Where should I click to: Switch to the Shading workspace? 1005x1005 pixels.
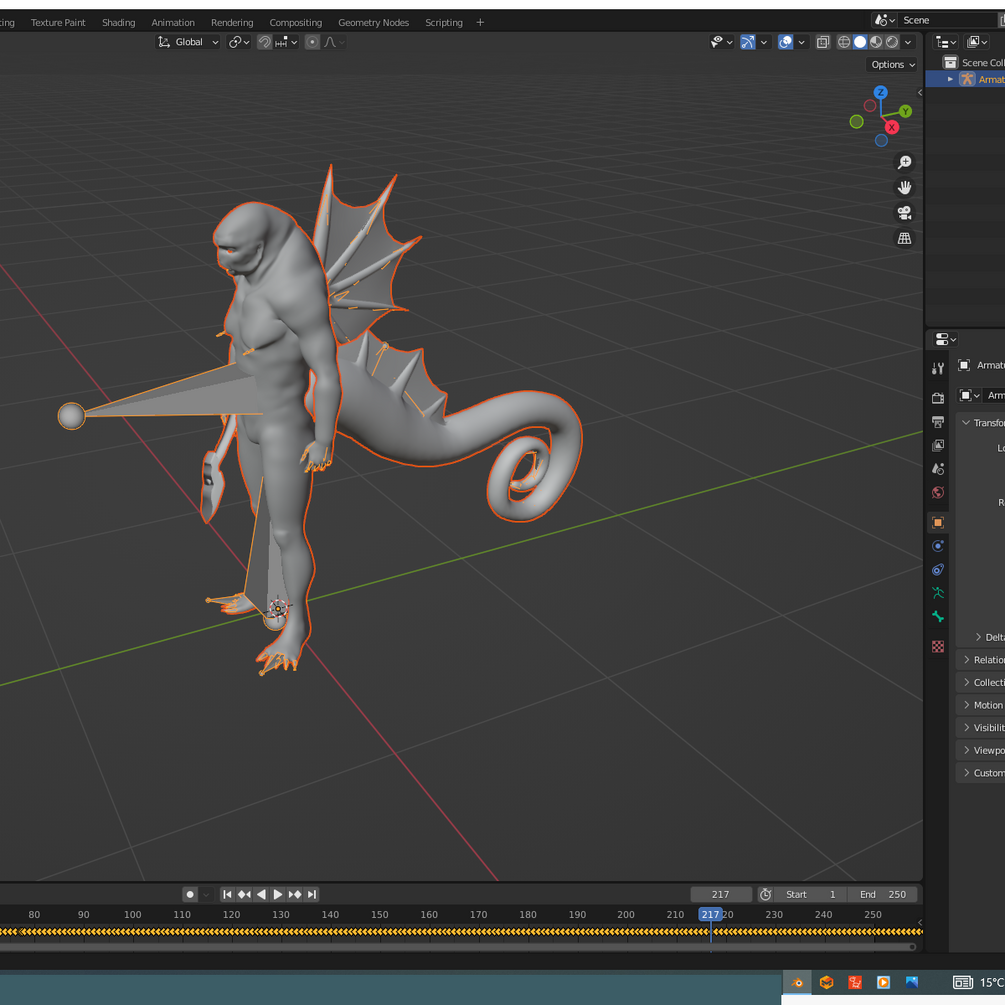pyautogui.click(x=119, y=22)
